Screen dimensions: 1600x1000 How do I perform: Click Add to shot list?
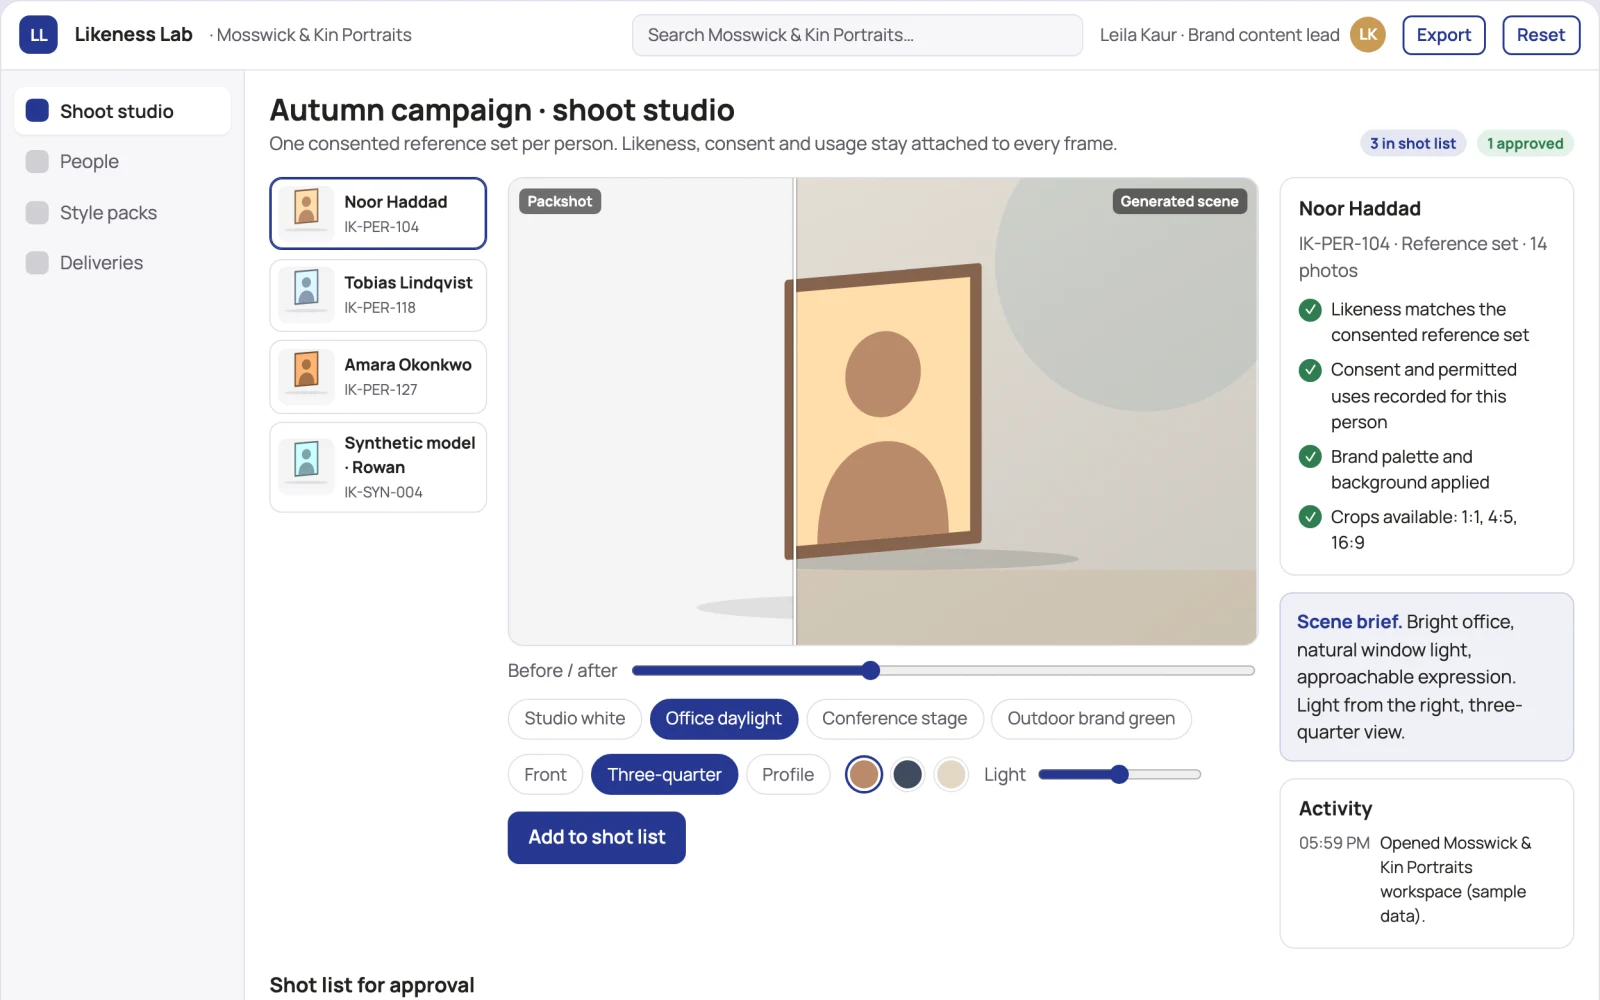pyautogui.click(x=597, y=838)
